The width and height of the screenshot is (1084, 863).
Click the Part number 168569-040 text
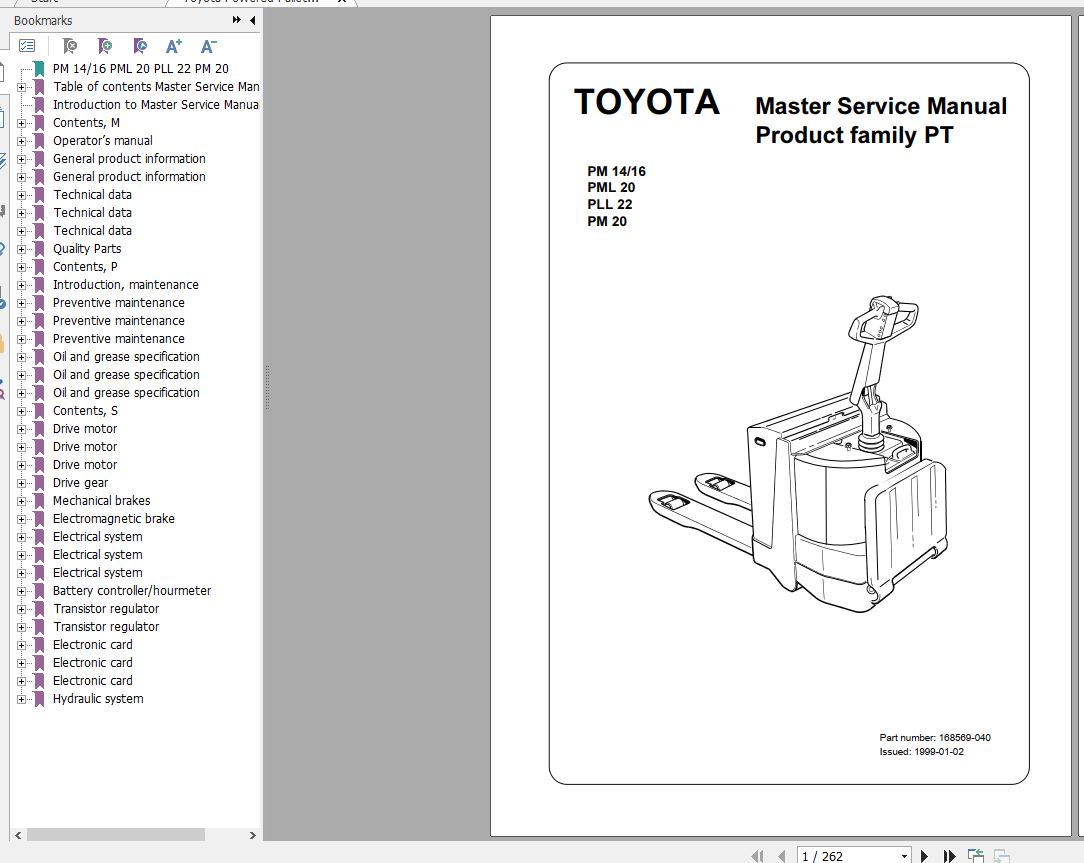pyautogui.click(x=935, y=737)
